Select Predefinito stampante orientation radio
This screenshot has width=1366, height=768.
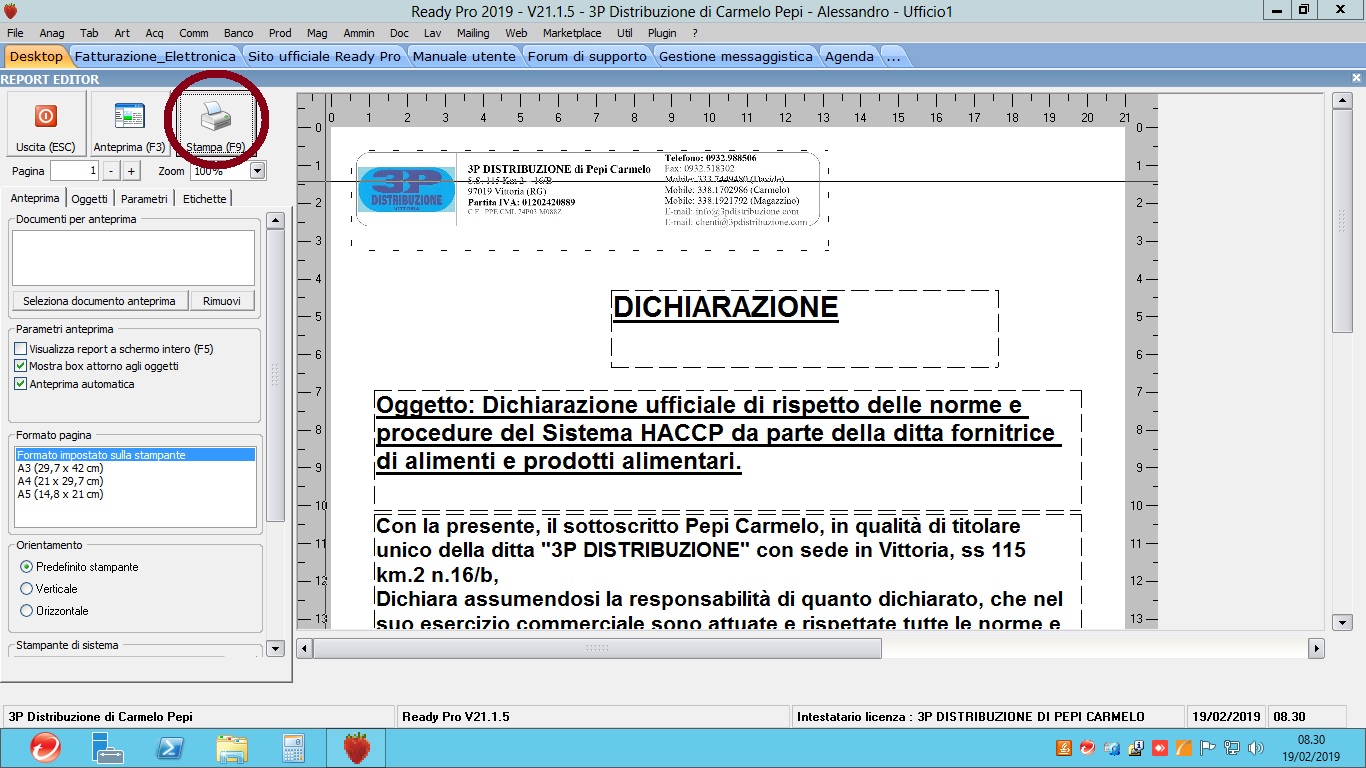pyautogui.click(x=27, y=567)
